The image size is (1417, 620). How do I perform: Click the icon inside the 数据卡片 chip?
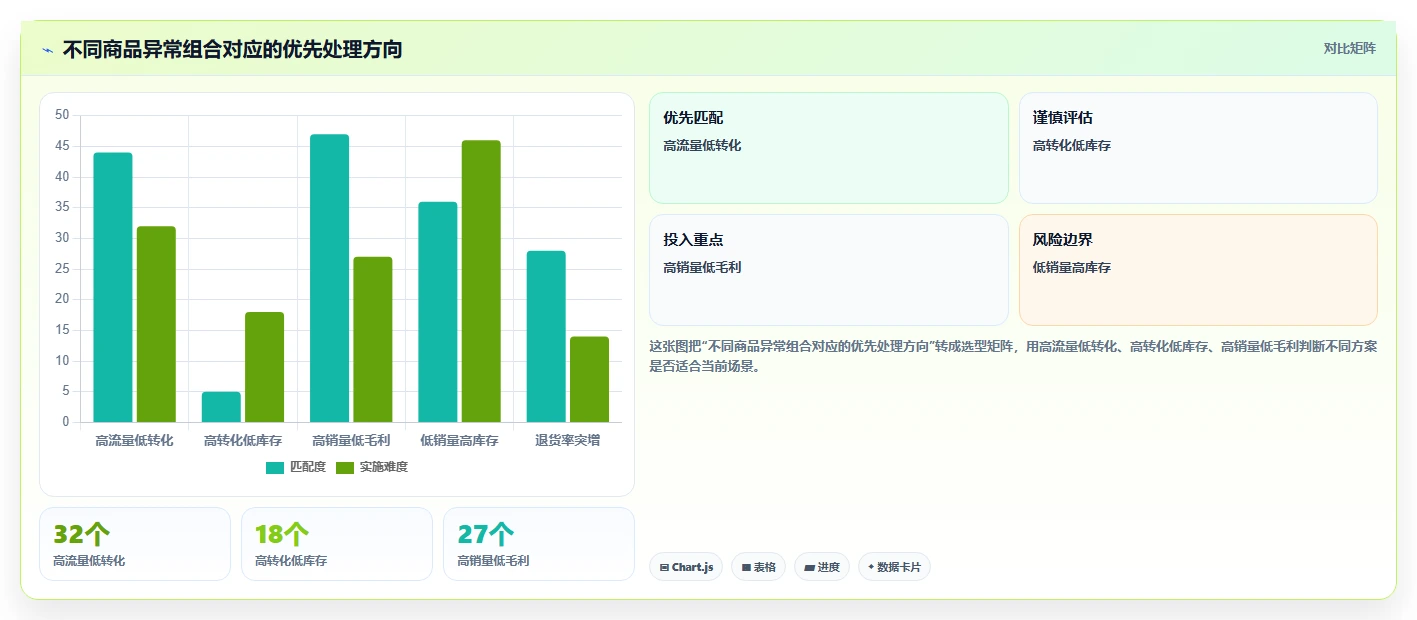[x=871, y=567]
